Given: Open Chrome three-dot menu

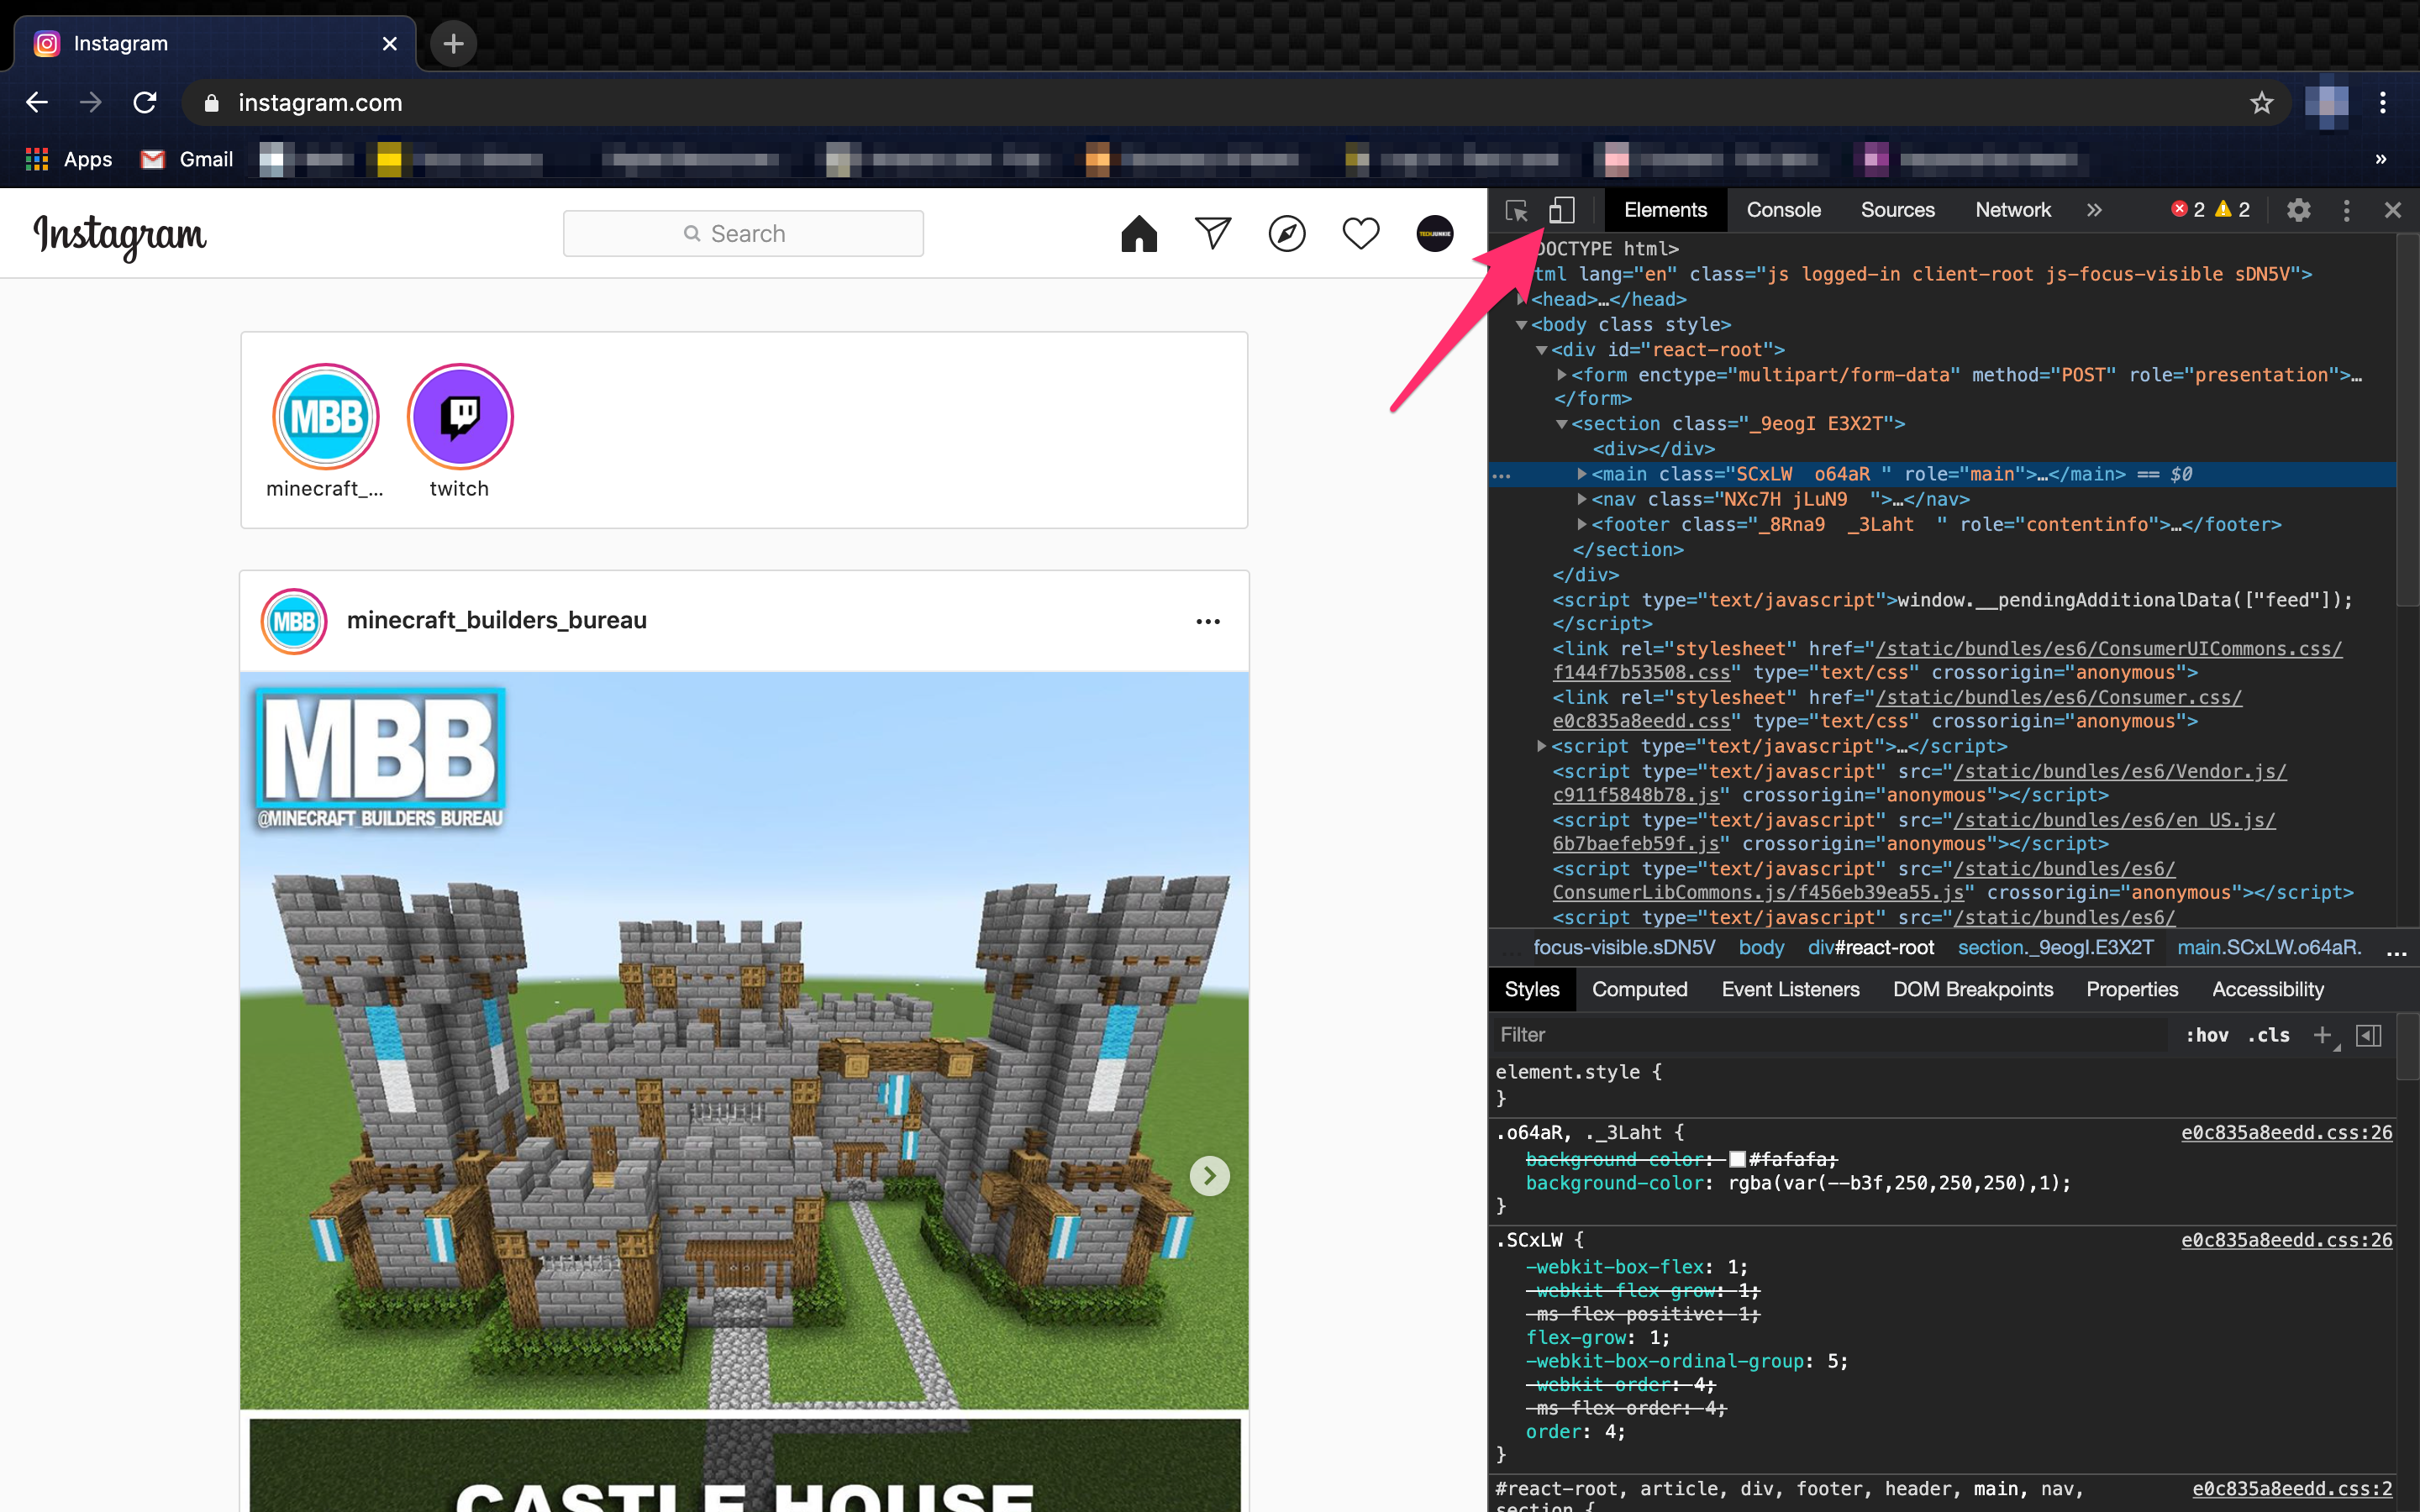Looking at the screenshot, I should click(x=2383, y=102).
